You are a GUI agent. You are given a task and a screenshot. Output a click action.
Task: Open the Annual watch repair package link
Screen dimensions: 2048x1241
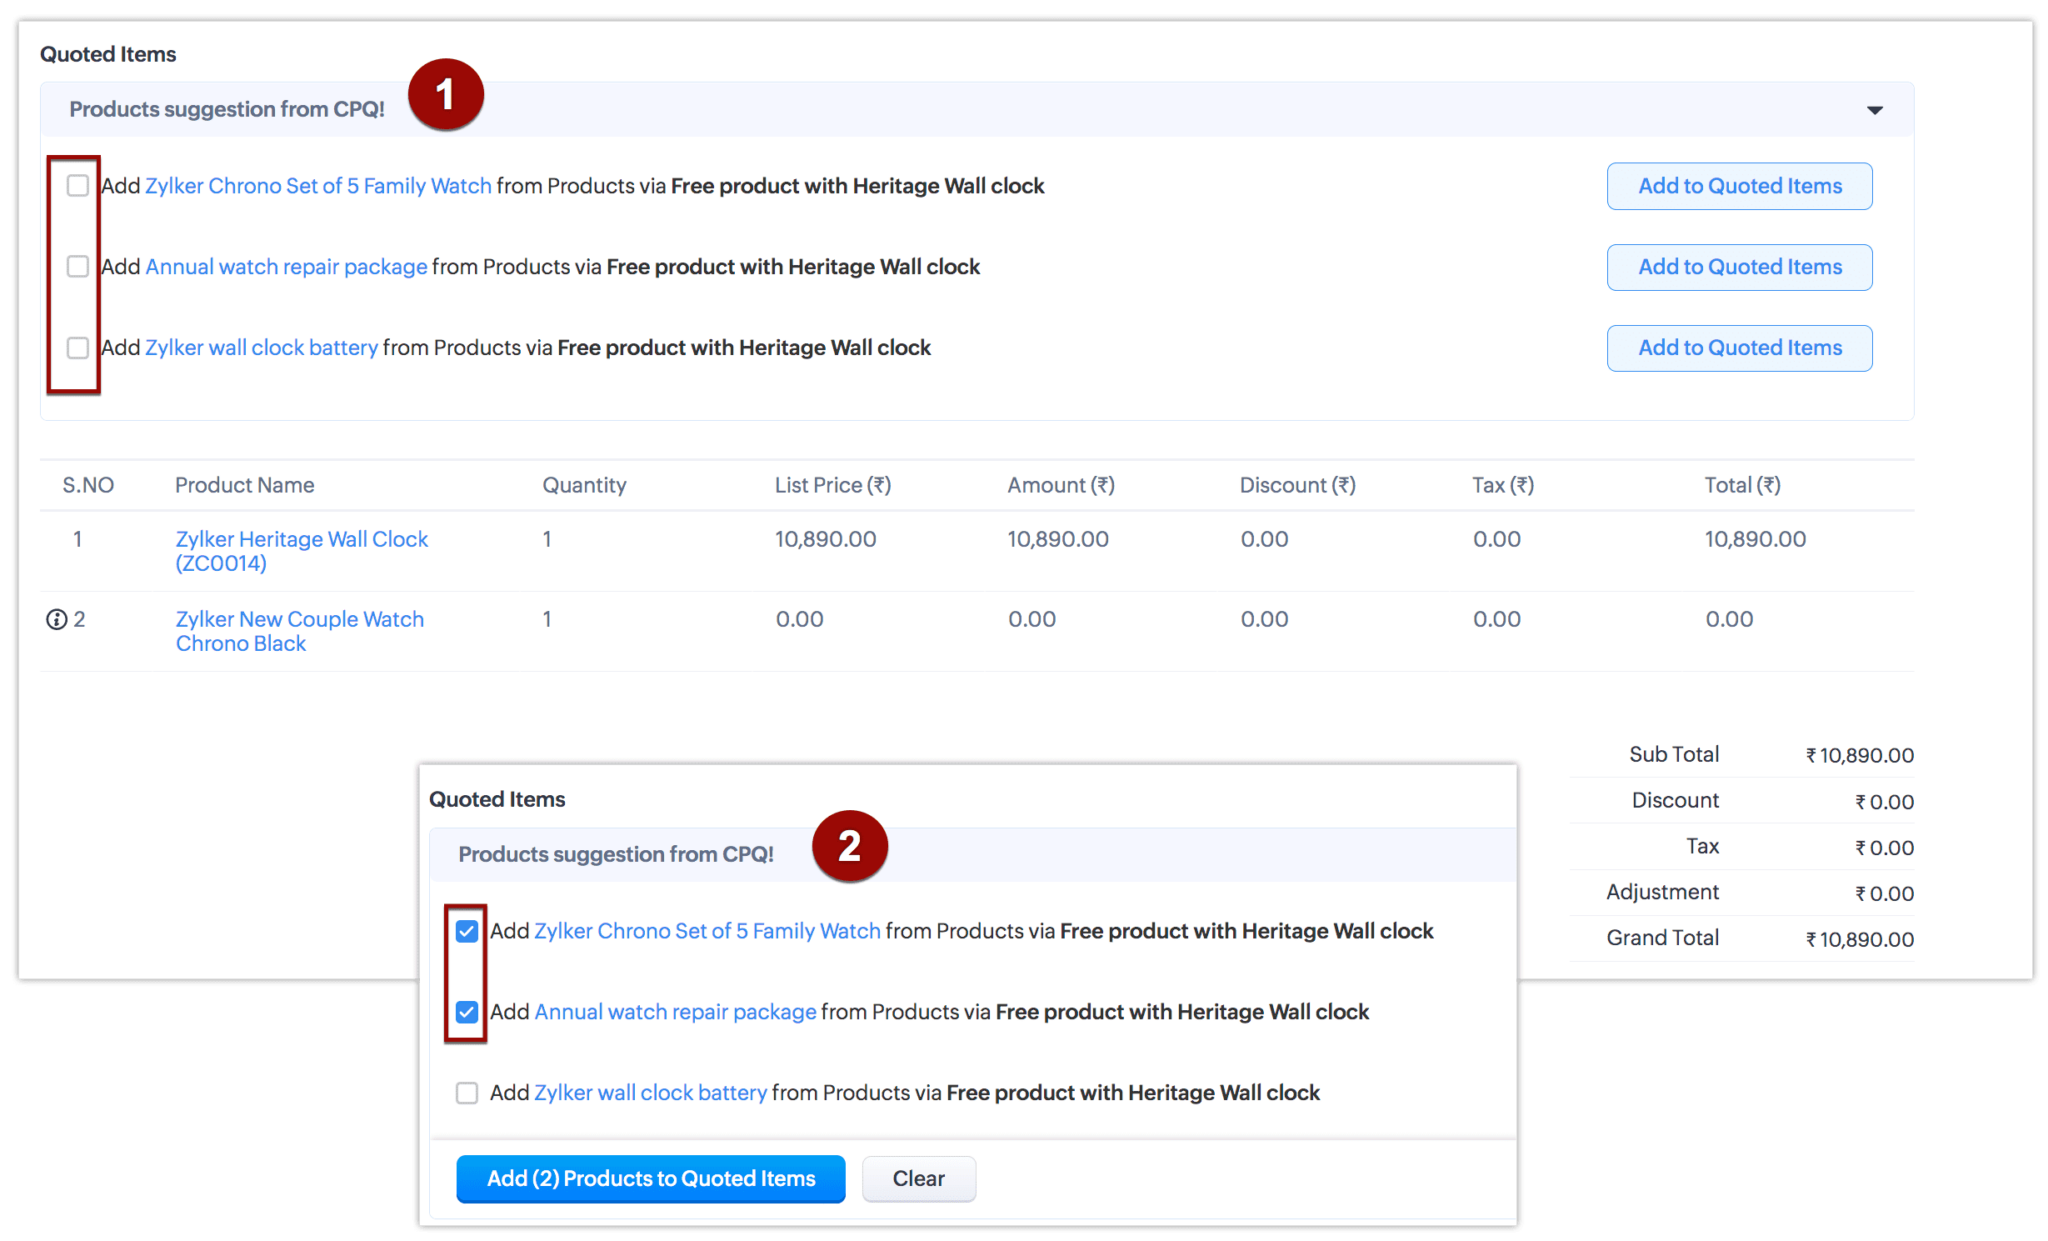(x=286, y=266)
